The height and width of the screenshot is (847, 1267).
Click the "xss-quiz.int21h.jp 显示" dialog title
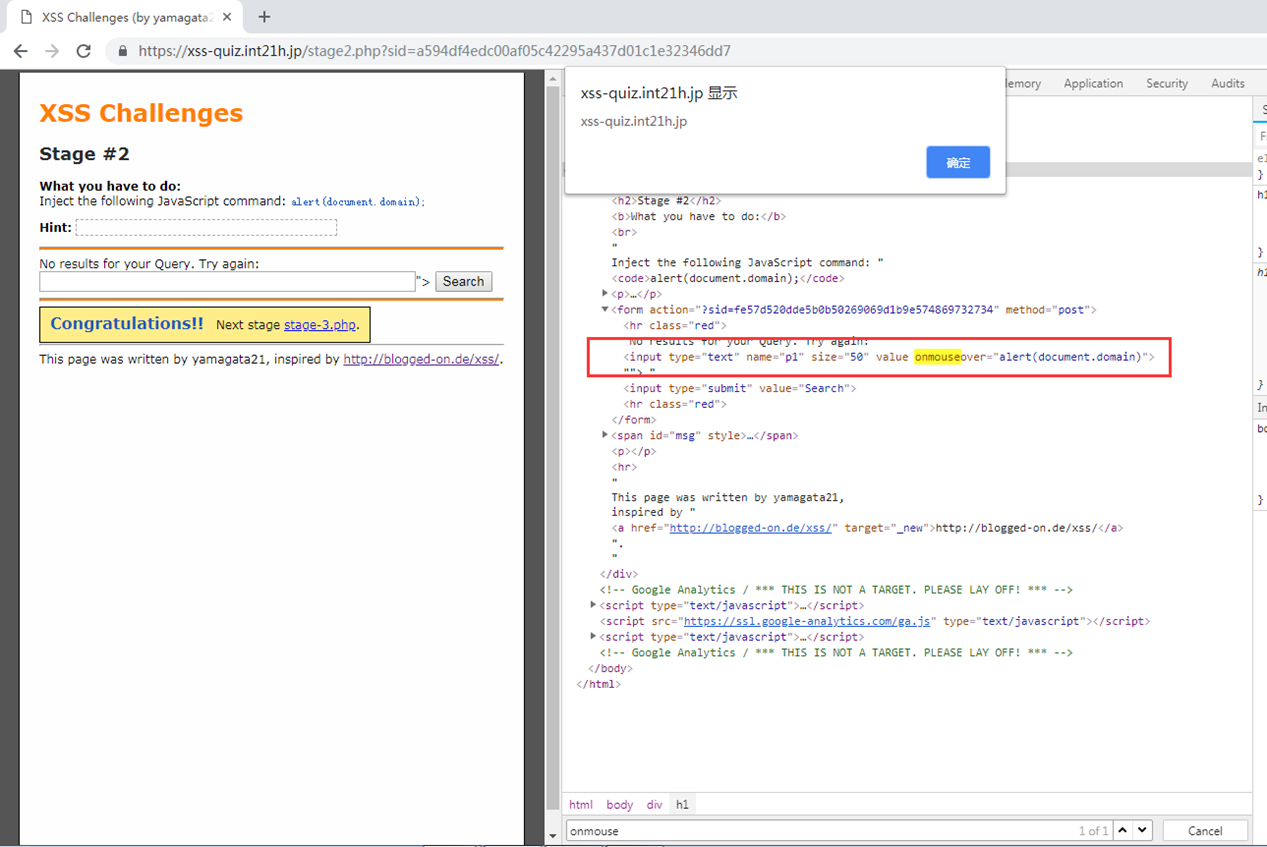(659, 93)
